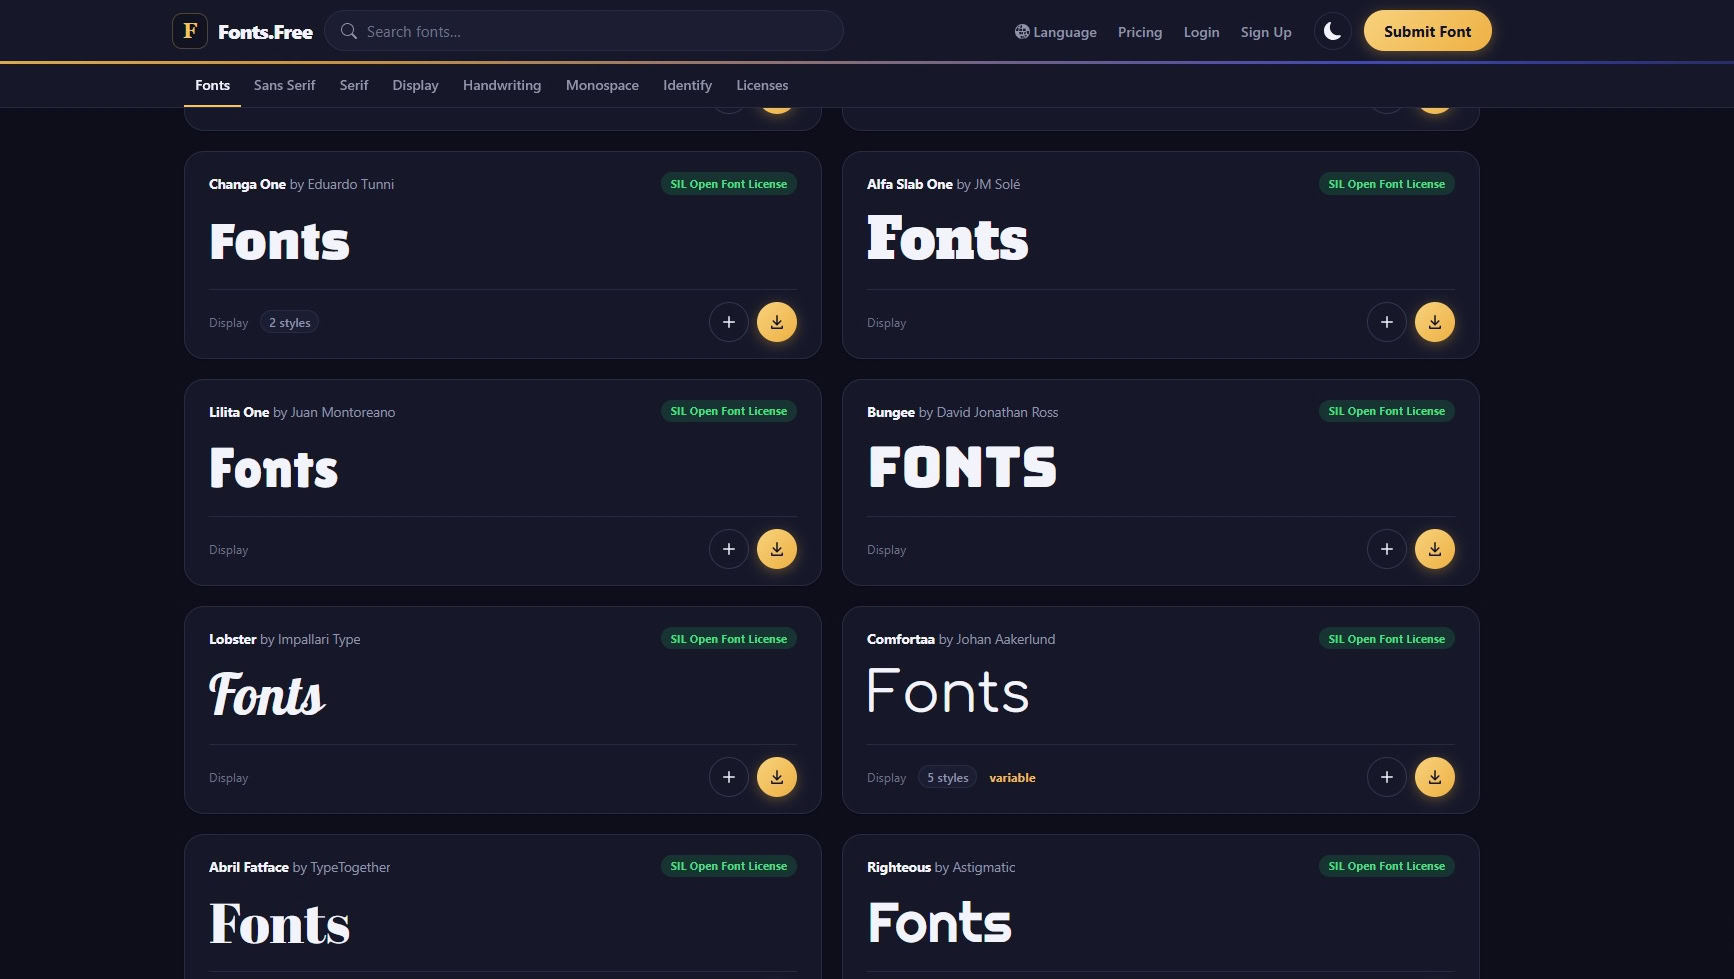The height and width of the screenshot is (979, 1734).
Task: Add Bungee with the plus icon
Action: coord(1387,549)
